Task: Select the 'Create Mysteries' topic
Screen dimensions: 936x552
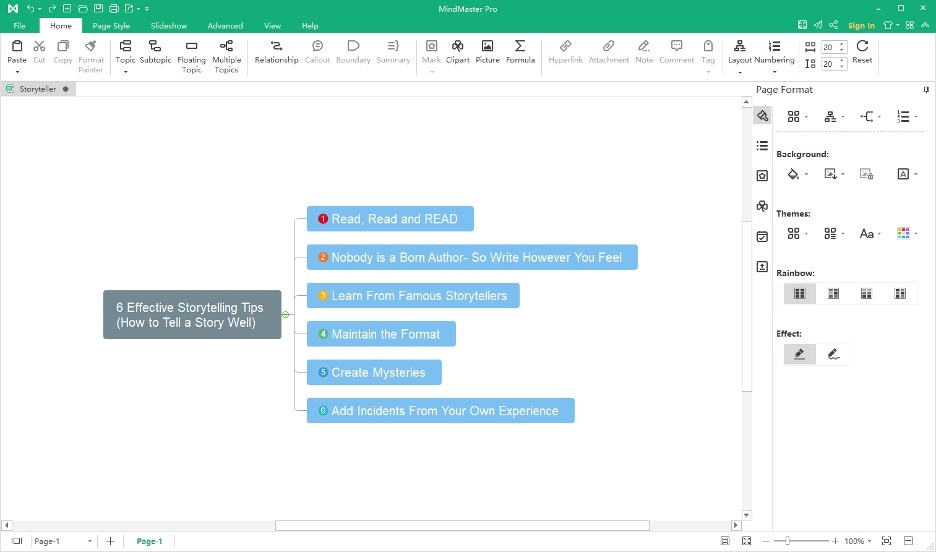Action: click(374, 372)
